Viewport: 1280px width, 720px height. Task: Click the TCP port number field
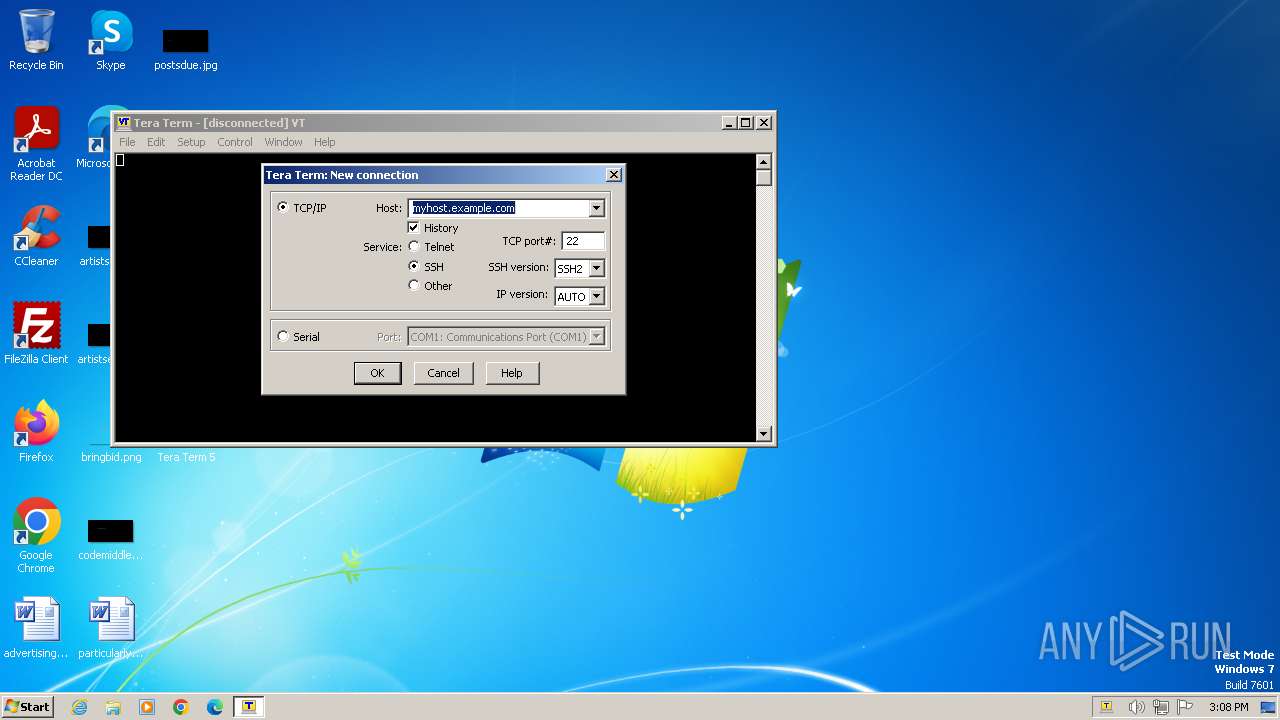583,241
